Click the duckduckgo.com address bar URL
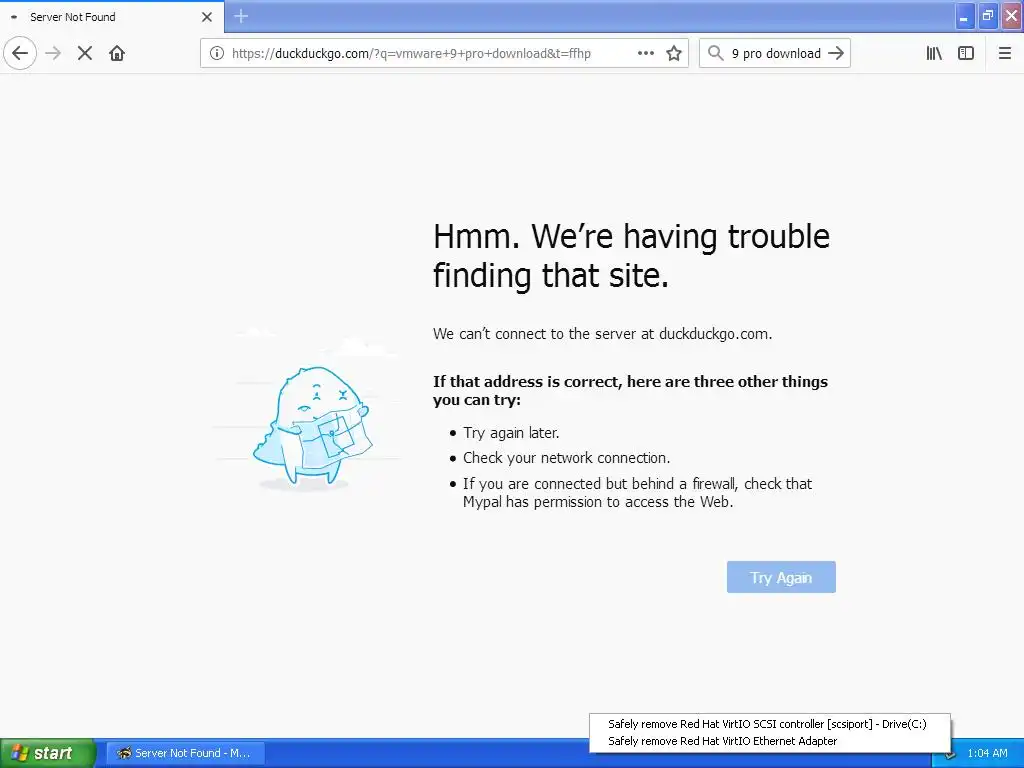This screenshot has height=768, width=1024. 411,54
